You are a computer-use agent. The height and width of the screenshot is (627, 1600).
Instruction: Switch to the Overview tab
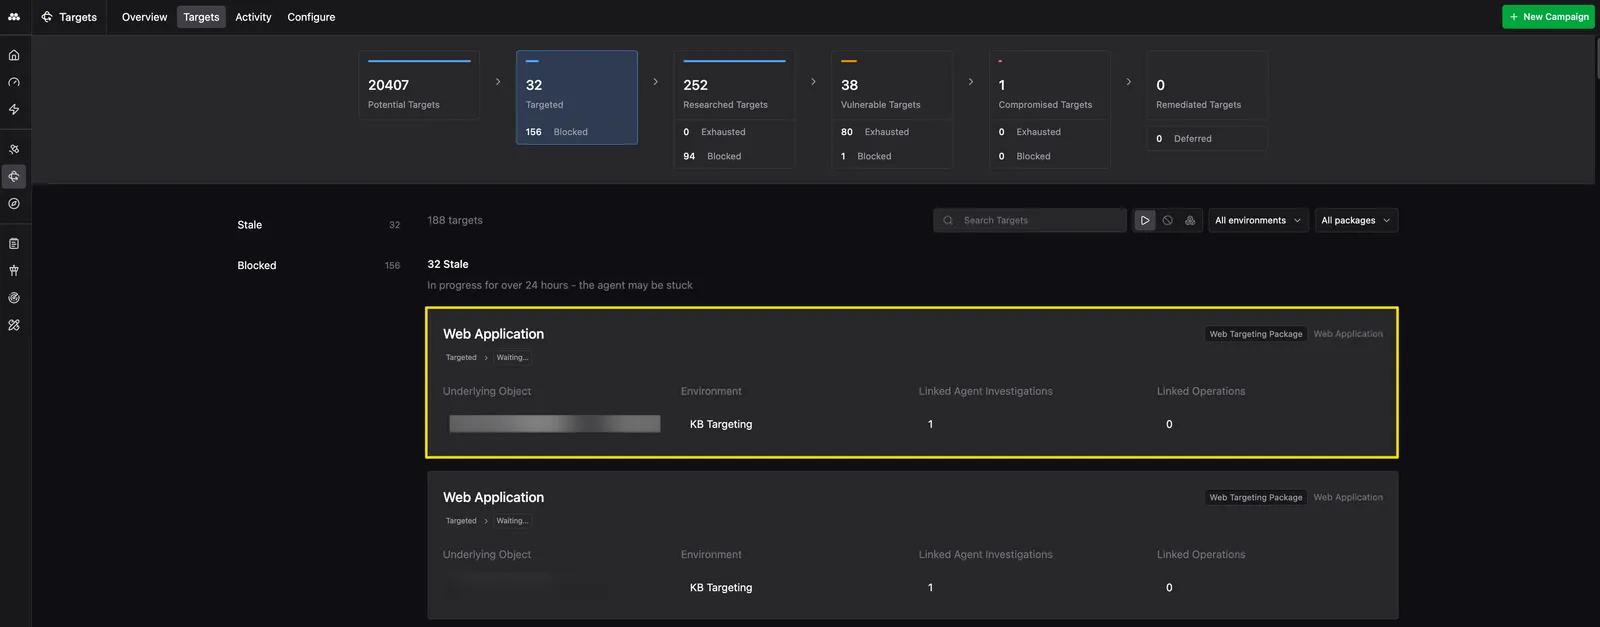[x=144, y=17]
